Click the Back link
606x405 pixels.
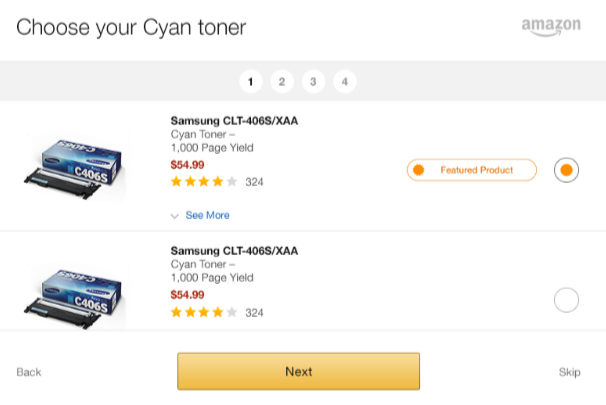(x=29, y=372)
